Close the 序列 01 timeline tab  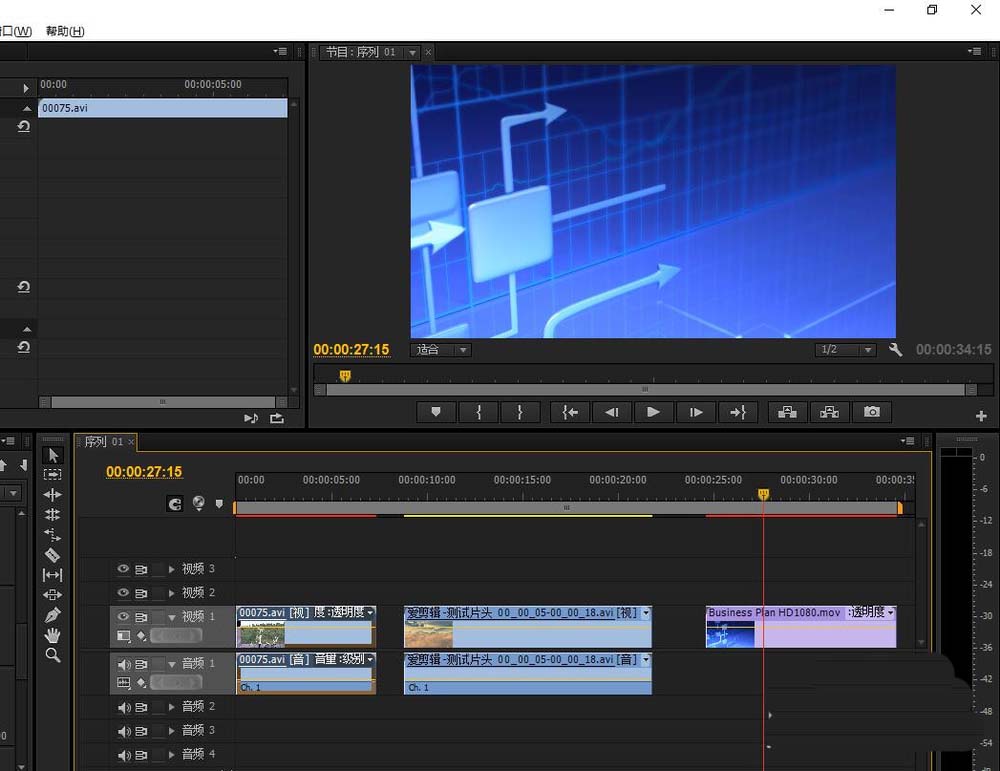point(131,441)
